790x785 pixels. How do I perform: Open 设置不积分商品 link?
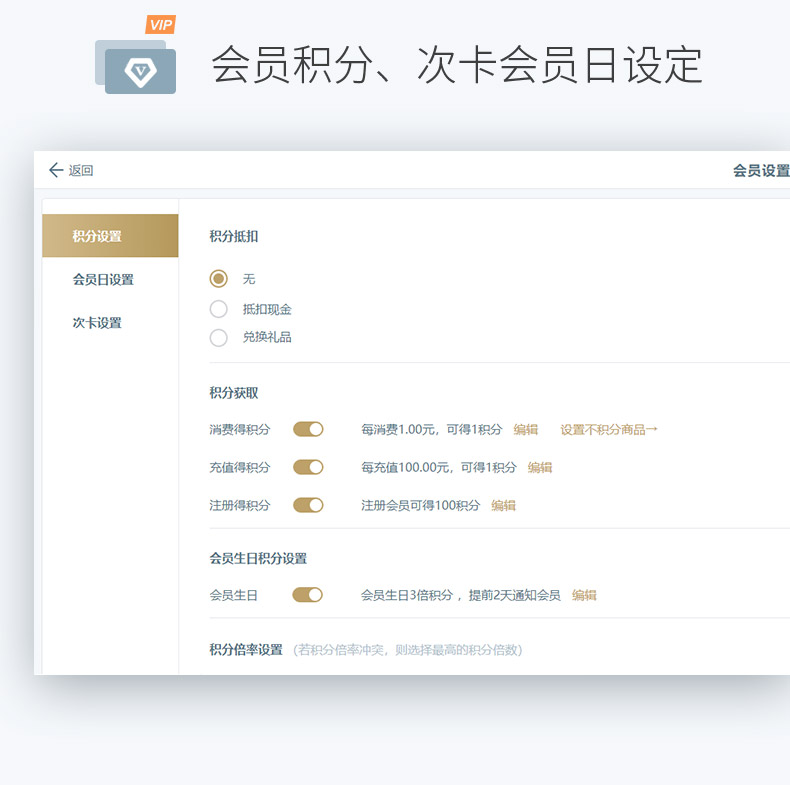(x=608, y=430)
